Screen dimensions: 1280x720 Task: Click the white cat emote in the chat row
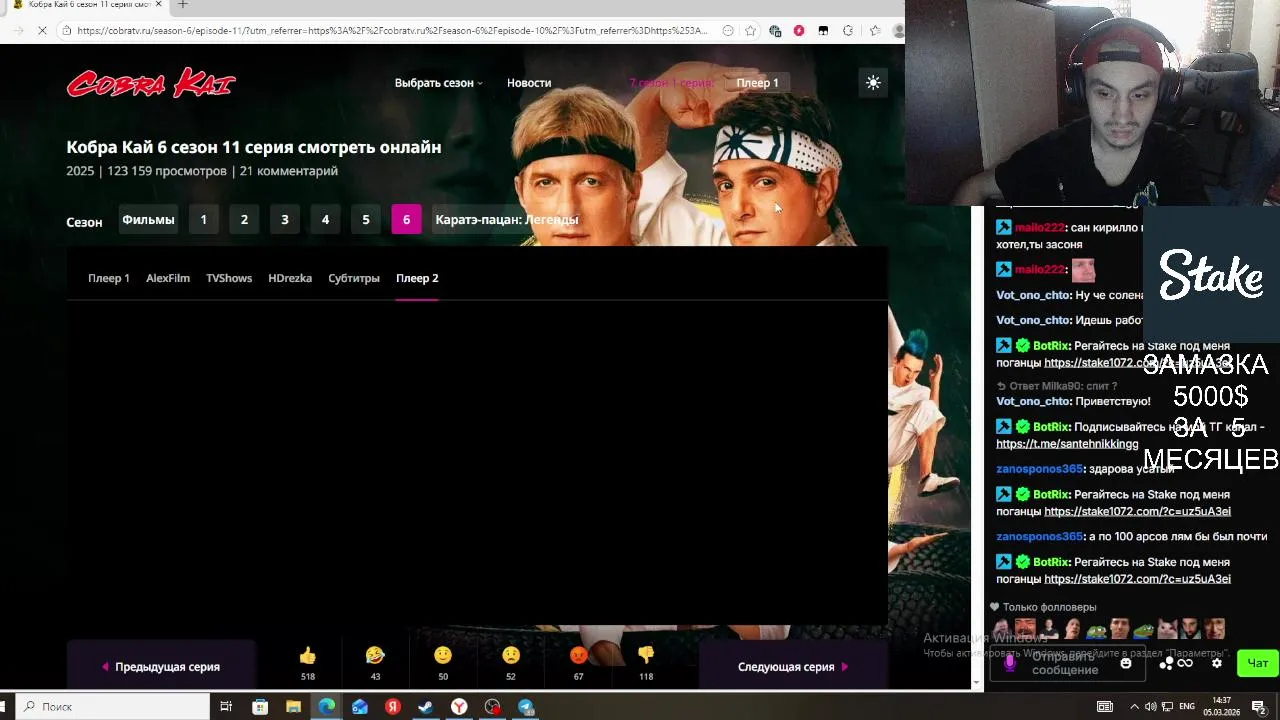[x=1167, y=629]
